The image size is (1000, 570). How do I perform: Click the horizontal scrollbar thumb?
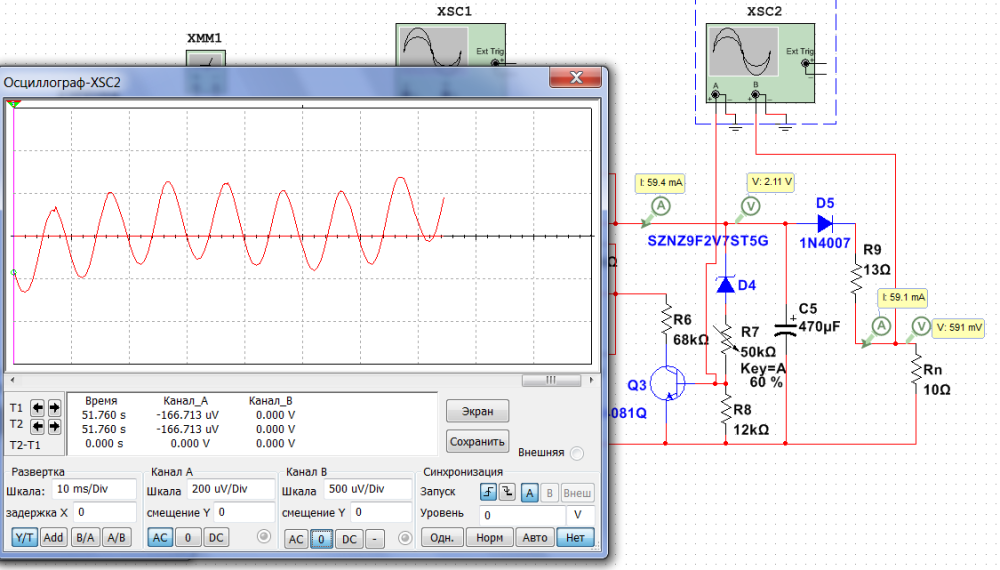pos(548,380)
